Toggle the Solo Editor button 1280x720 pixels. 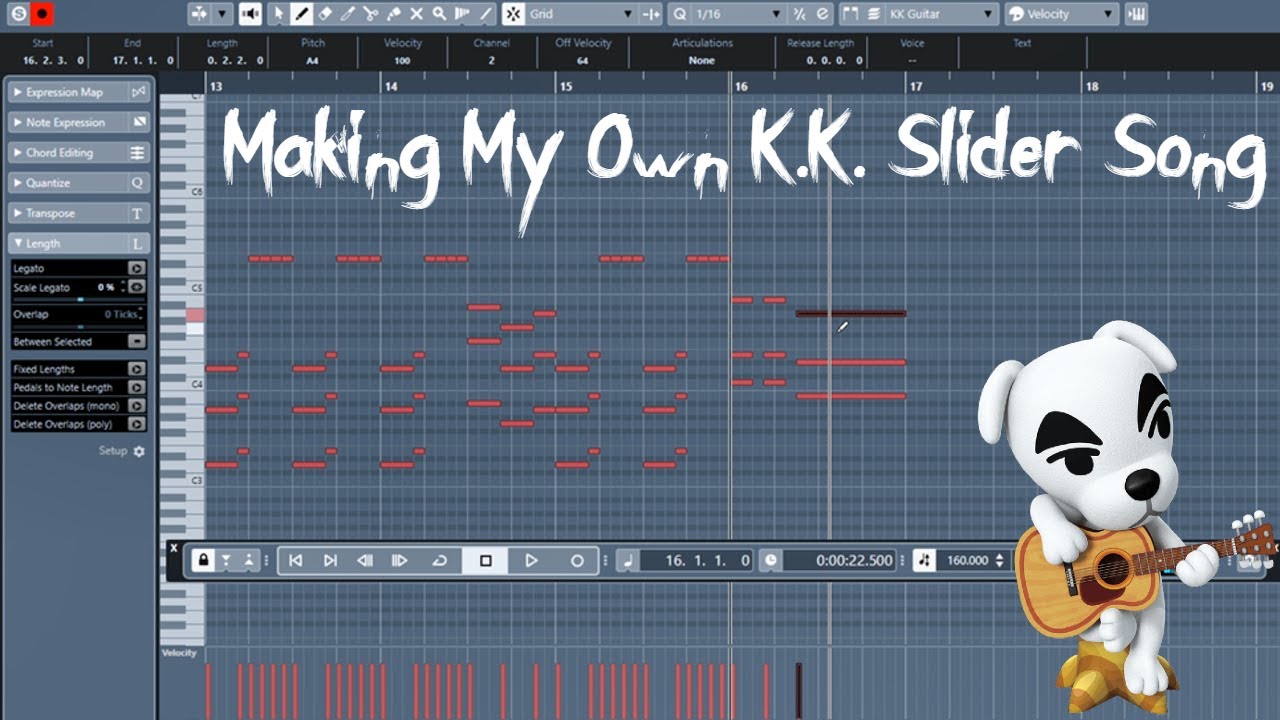[x=18, y=14]
